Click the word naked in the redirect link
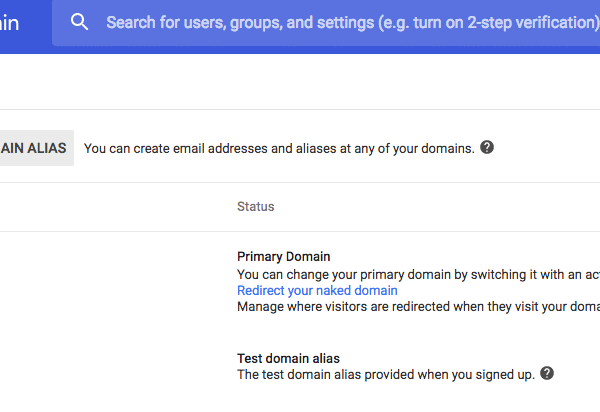Image resolution: width=600 pixels, height=412 pixels. pos(321,291)
